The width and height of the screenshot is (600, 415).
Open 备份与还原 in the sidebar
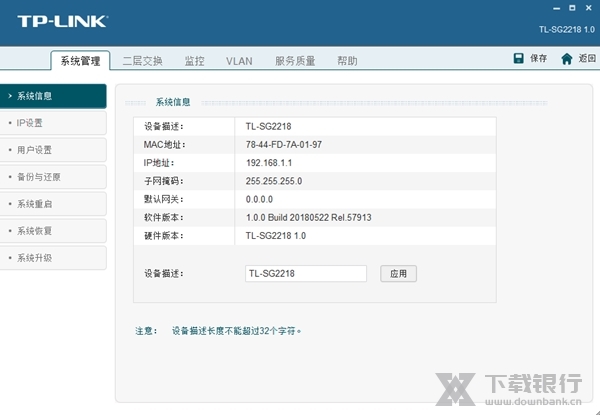53,177
